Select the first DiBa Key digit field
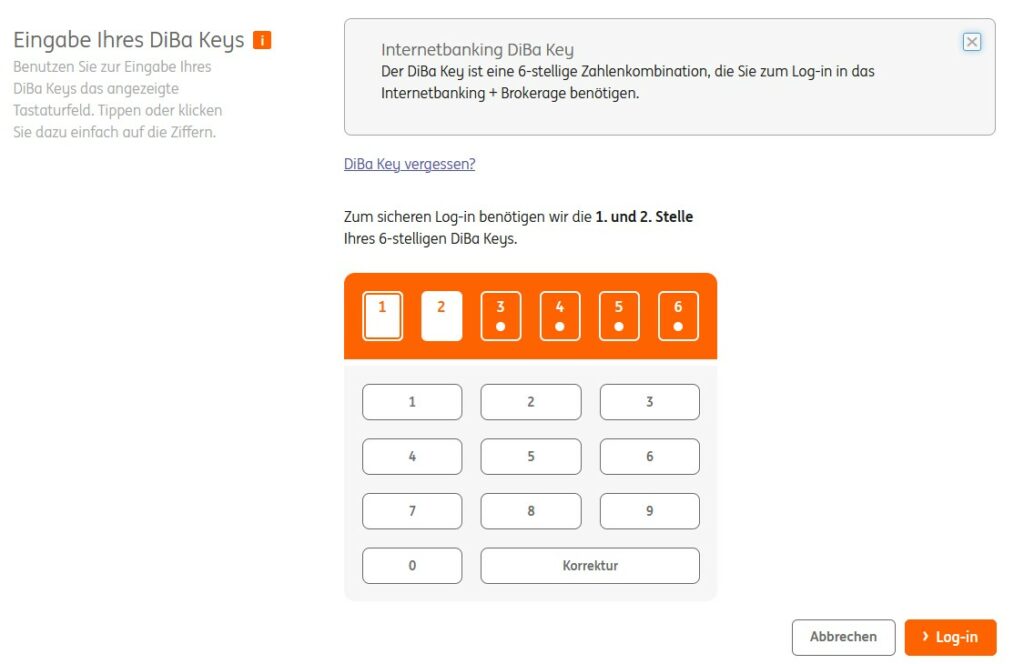Screen dimensions: 1024x664 [x=382, y=316]
